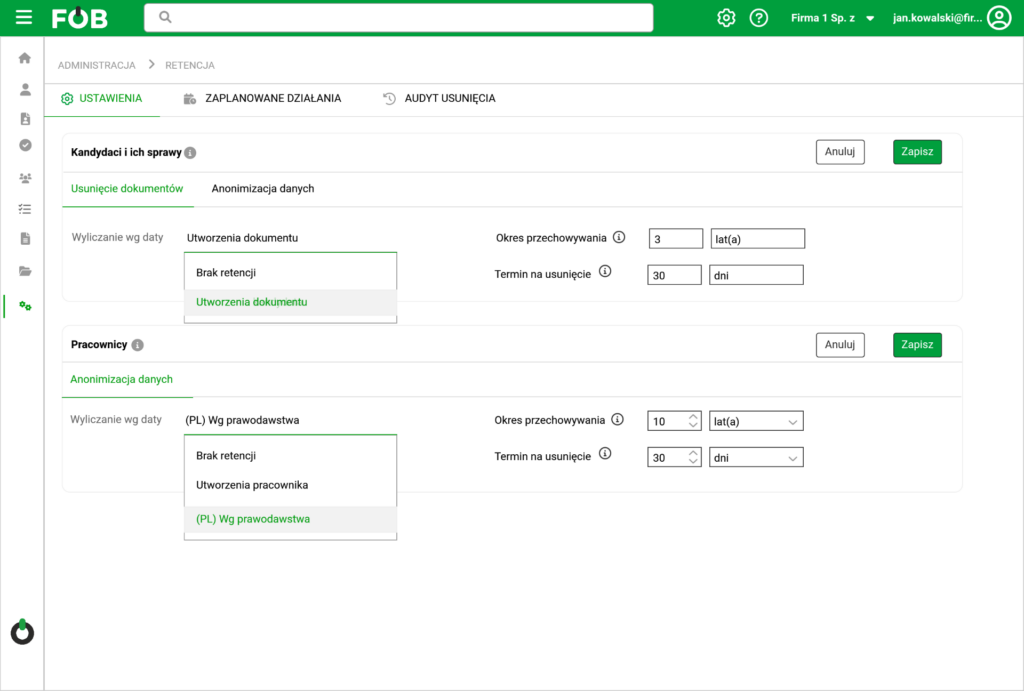The height and width of the screenshot is (691, 1024).
Task: Adjust the stepper on employees value 30
Action: [693, 458]
